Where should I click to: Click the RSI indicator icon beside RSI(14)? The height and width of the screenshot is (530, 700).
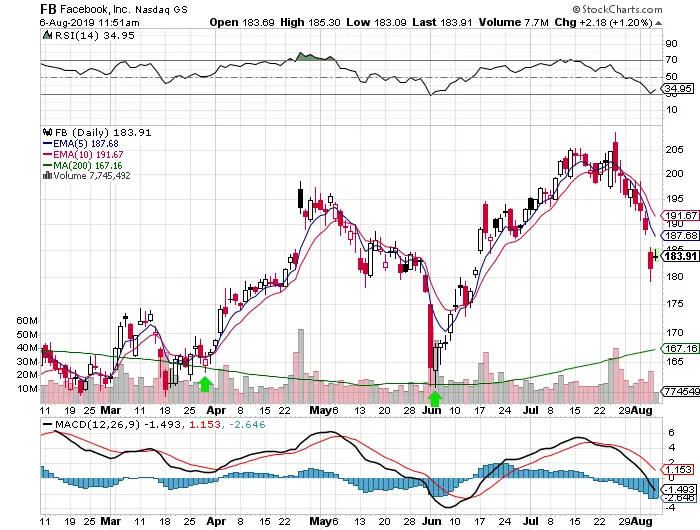coord(47,35)
